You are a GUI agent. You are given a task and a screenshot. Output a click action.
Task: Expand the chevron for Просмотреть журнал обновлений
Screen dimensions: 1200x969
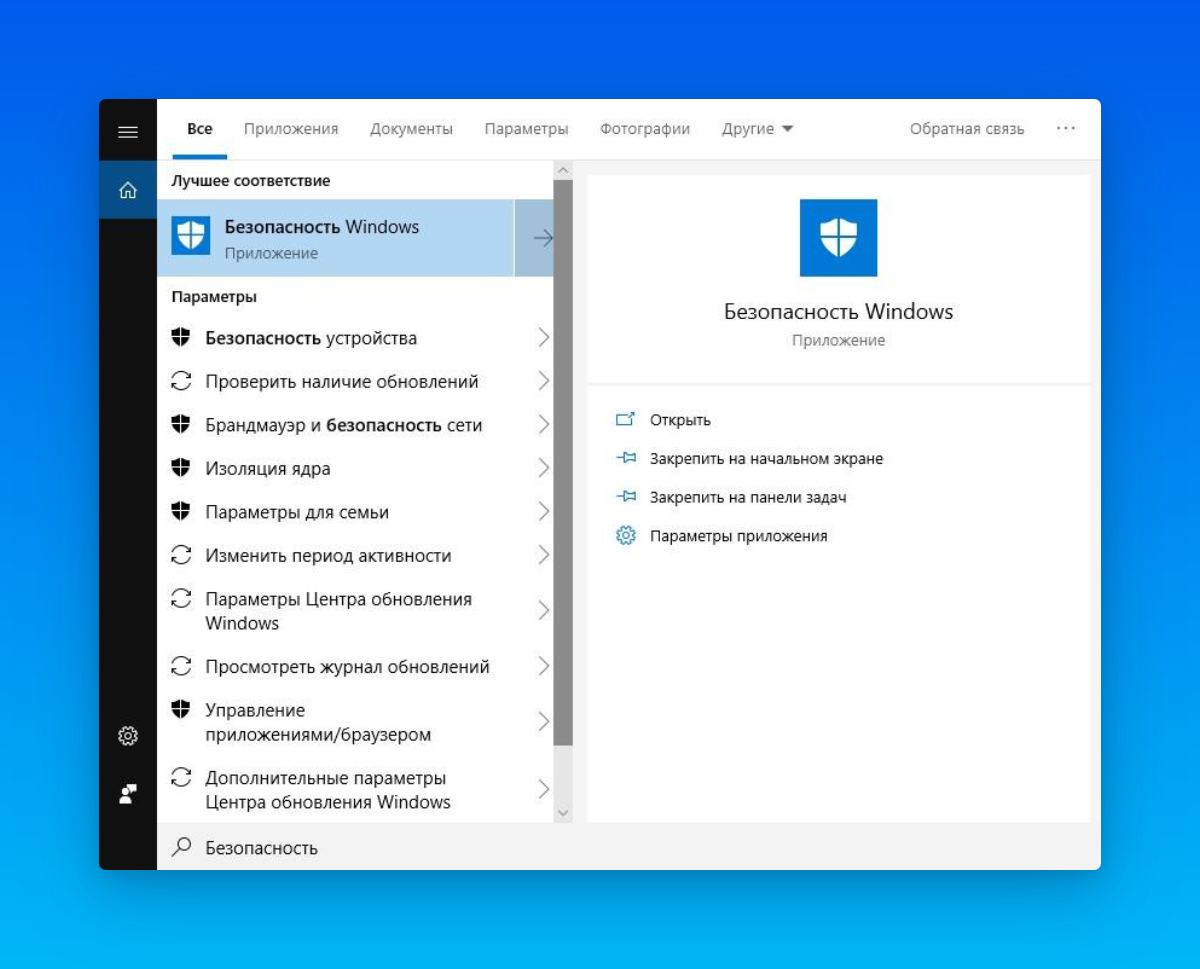tap(543, 666)
